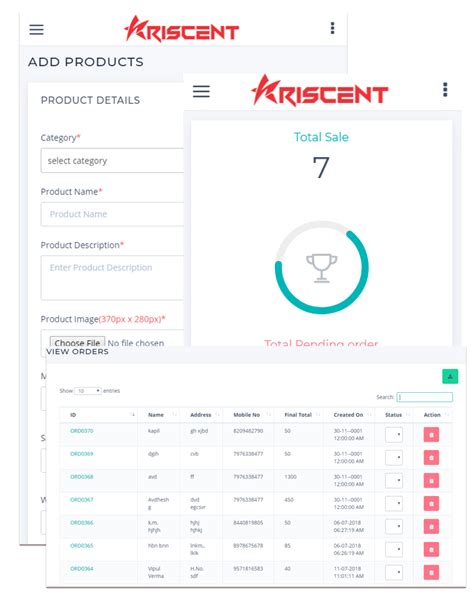
Task: Click the View Orders heading
Action: 77,352
